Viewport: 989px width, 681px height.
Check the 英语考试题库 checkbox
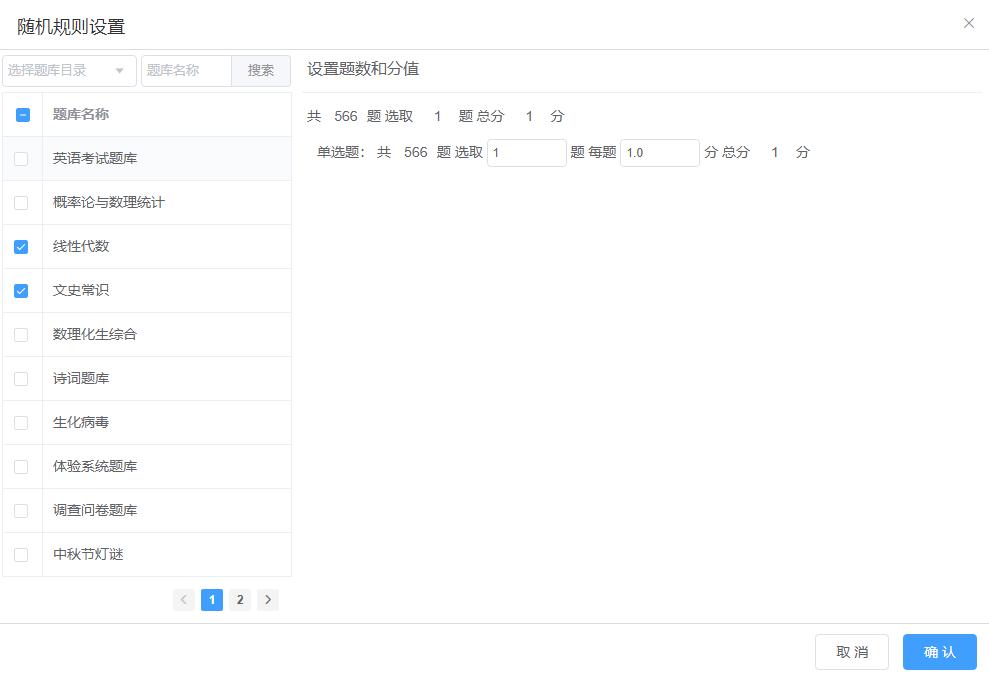click(x=22, y=158)
